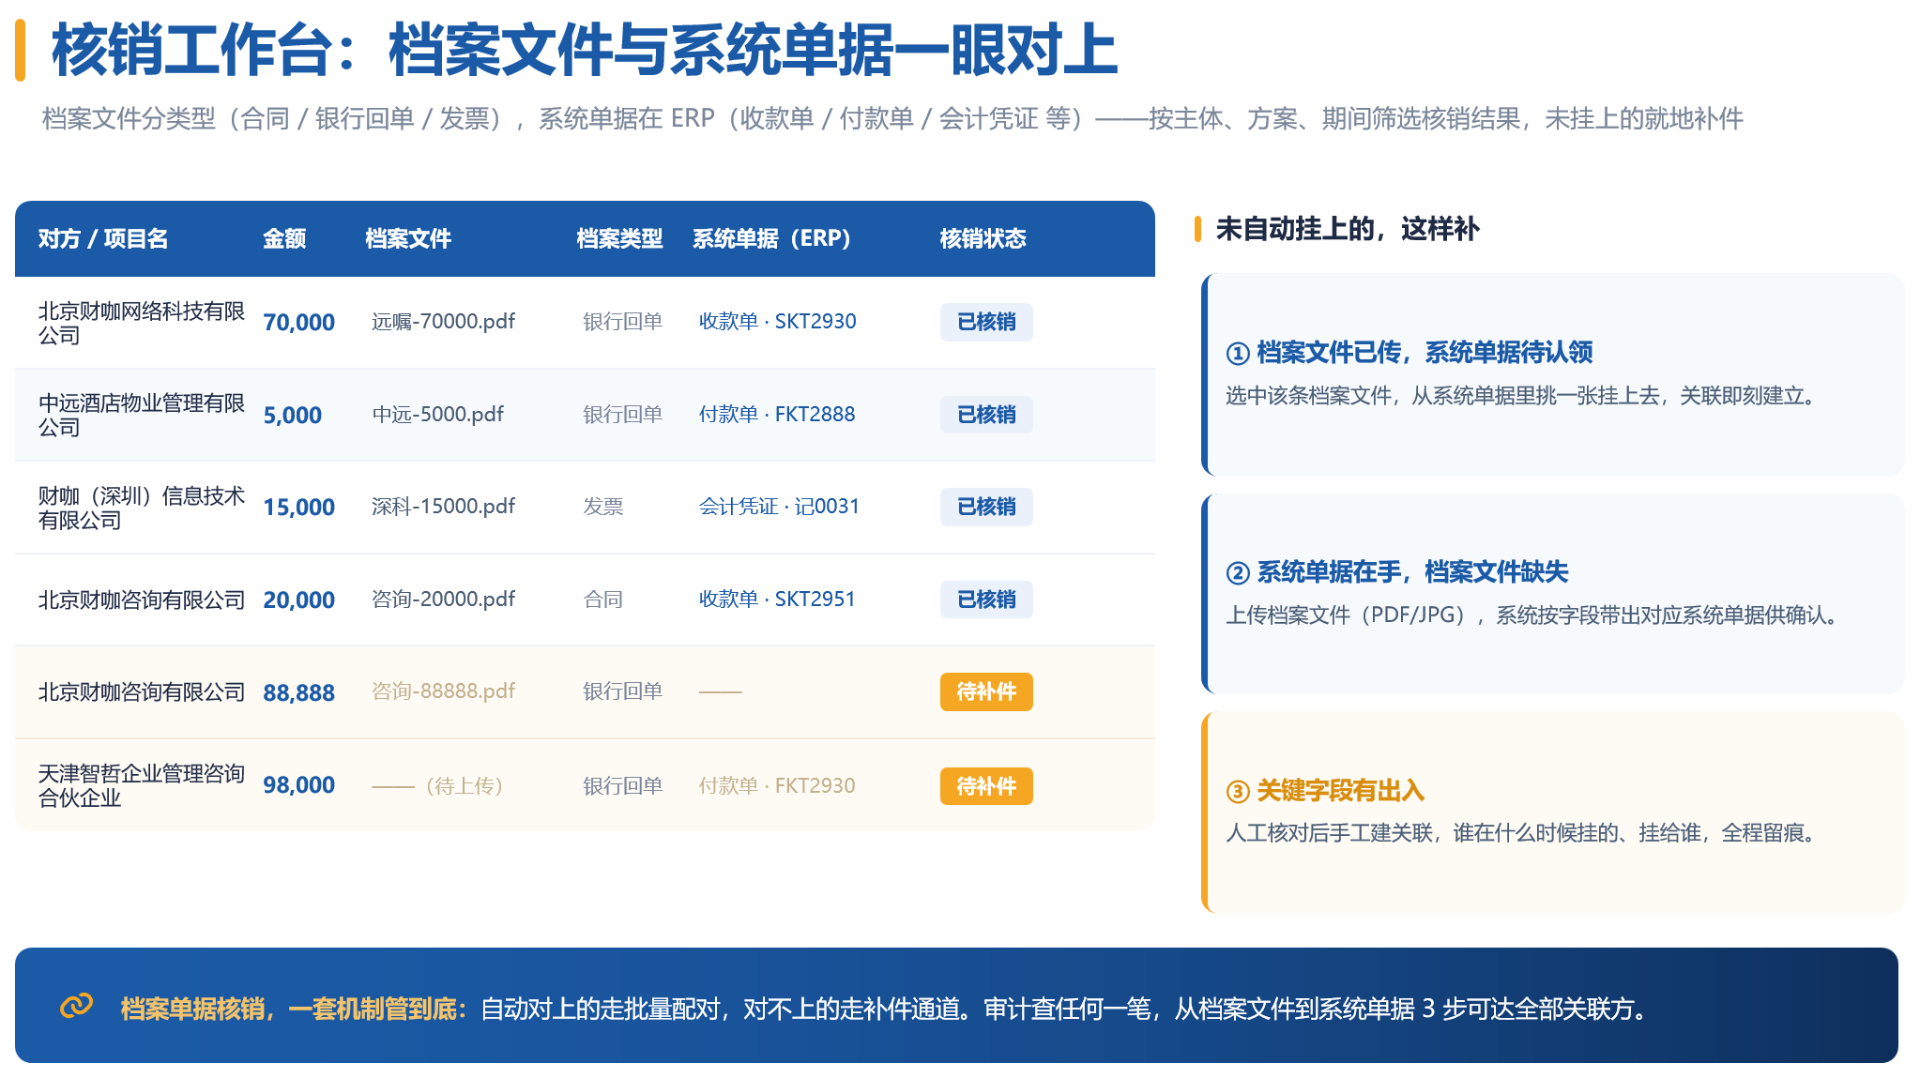
Task: Click 待补件 badge for the 98,000 row
Action: point(986,786)
